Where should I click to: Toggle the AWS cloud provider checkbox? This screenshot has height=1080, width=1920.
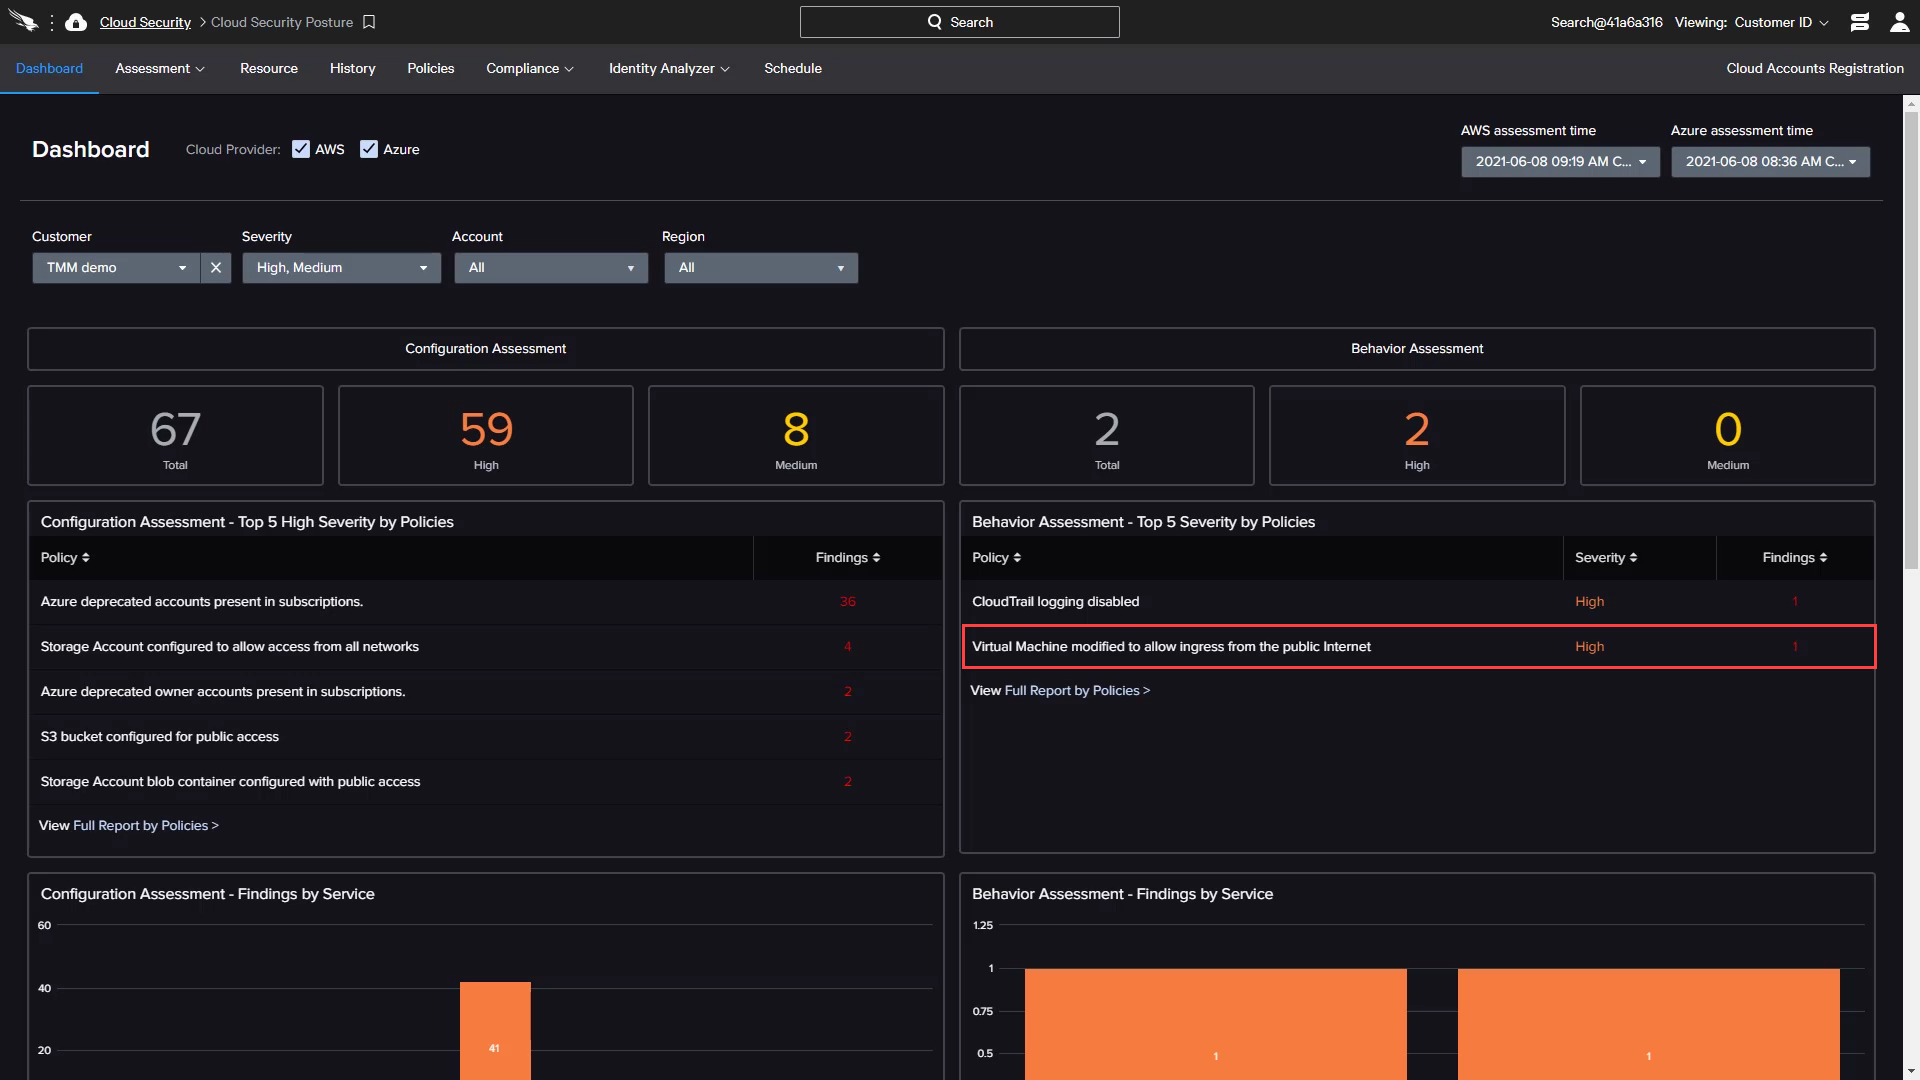point(301,149)
